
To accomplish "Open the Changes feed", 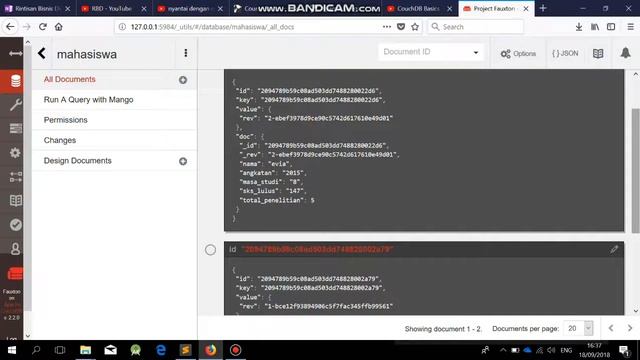I will coord(60,140).
